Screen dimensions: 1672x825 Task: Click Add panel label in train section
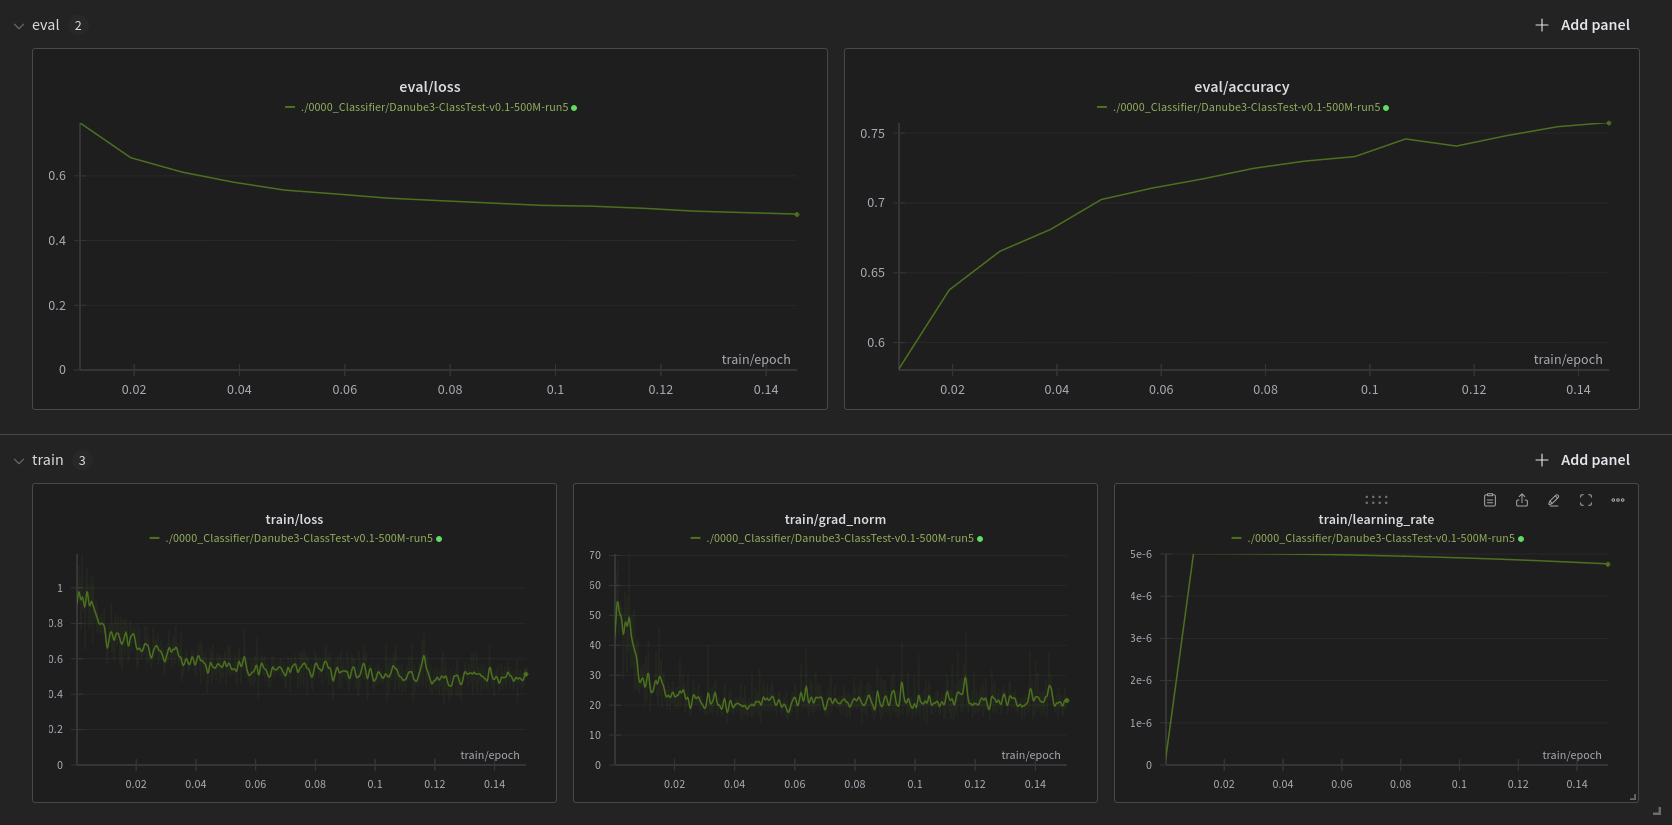pos(1595,460)
